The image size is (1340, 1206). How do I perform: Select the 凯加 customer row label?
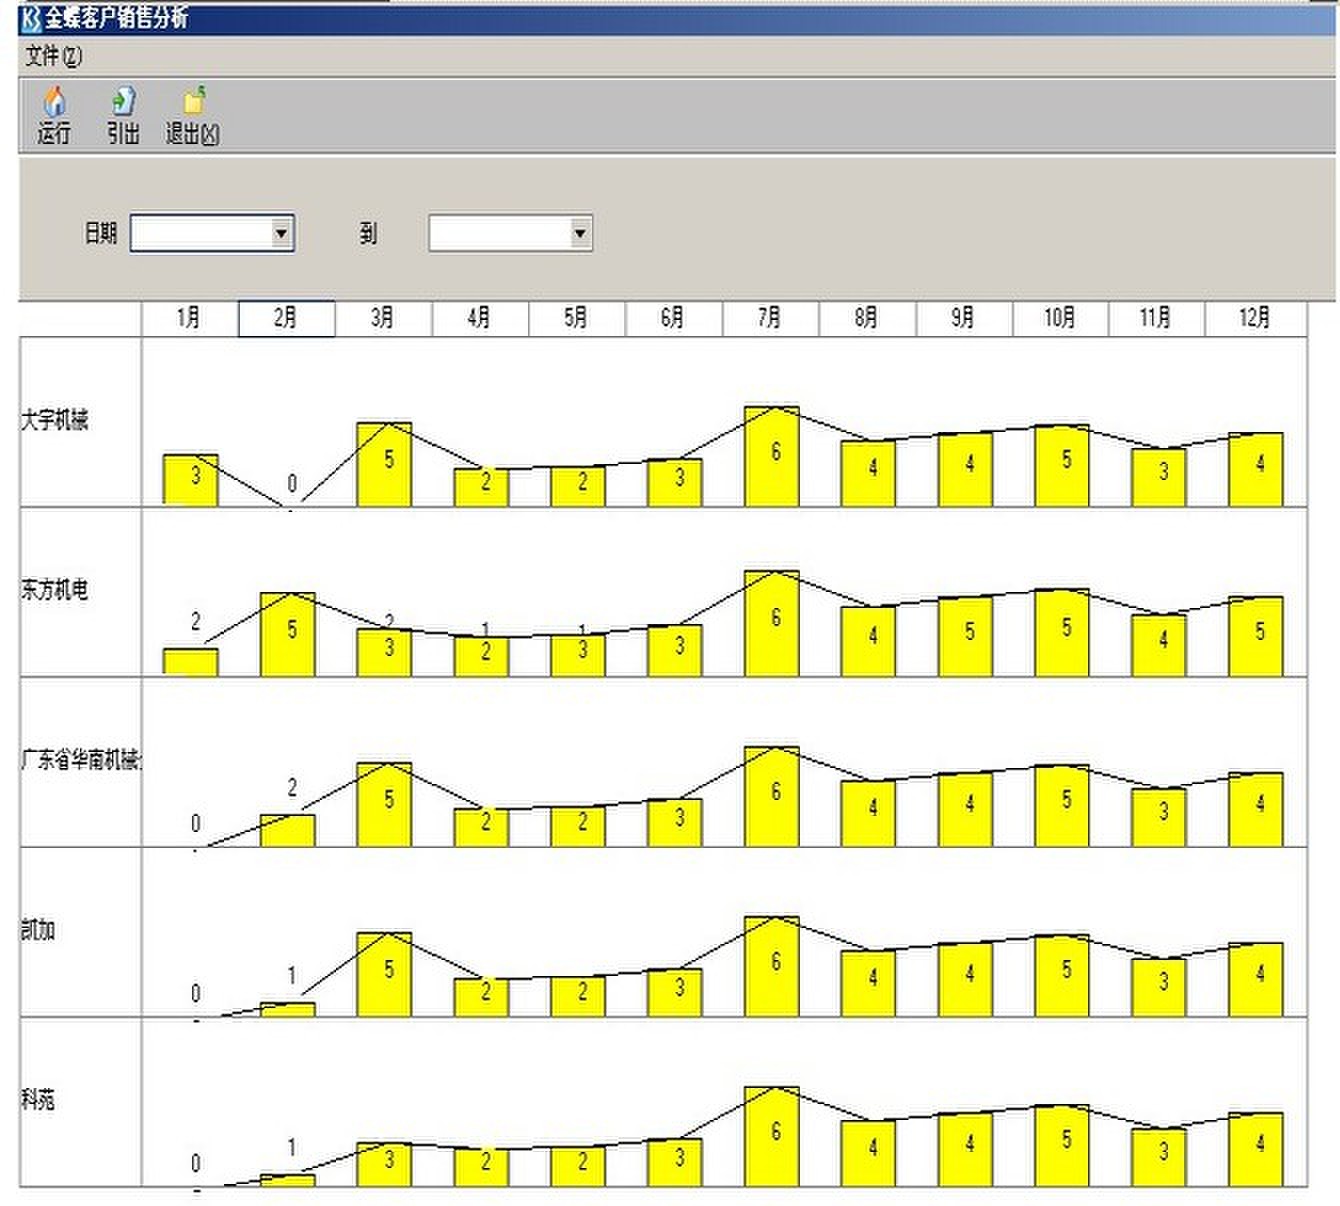[38, 930]
